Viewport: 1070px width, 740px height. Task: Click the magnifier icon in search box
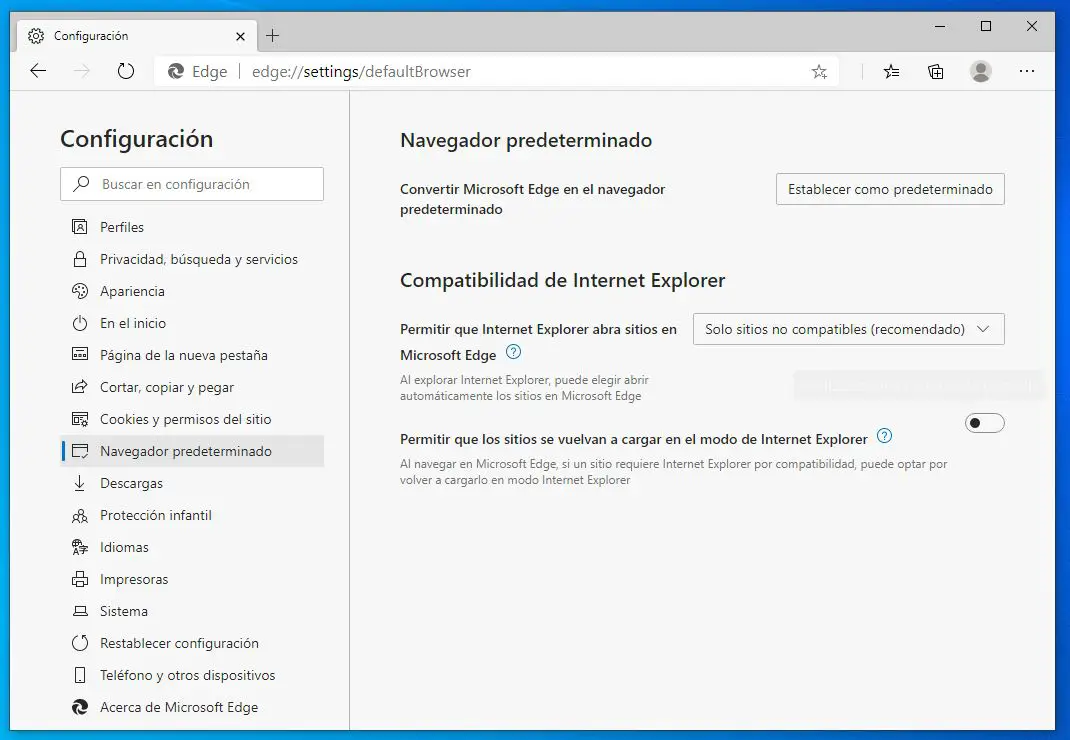[81, 184]
